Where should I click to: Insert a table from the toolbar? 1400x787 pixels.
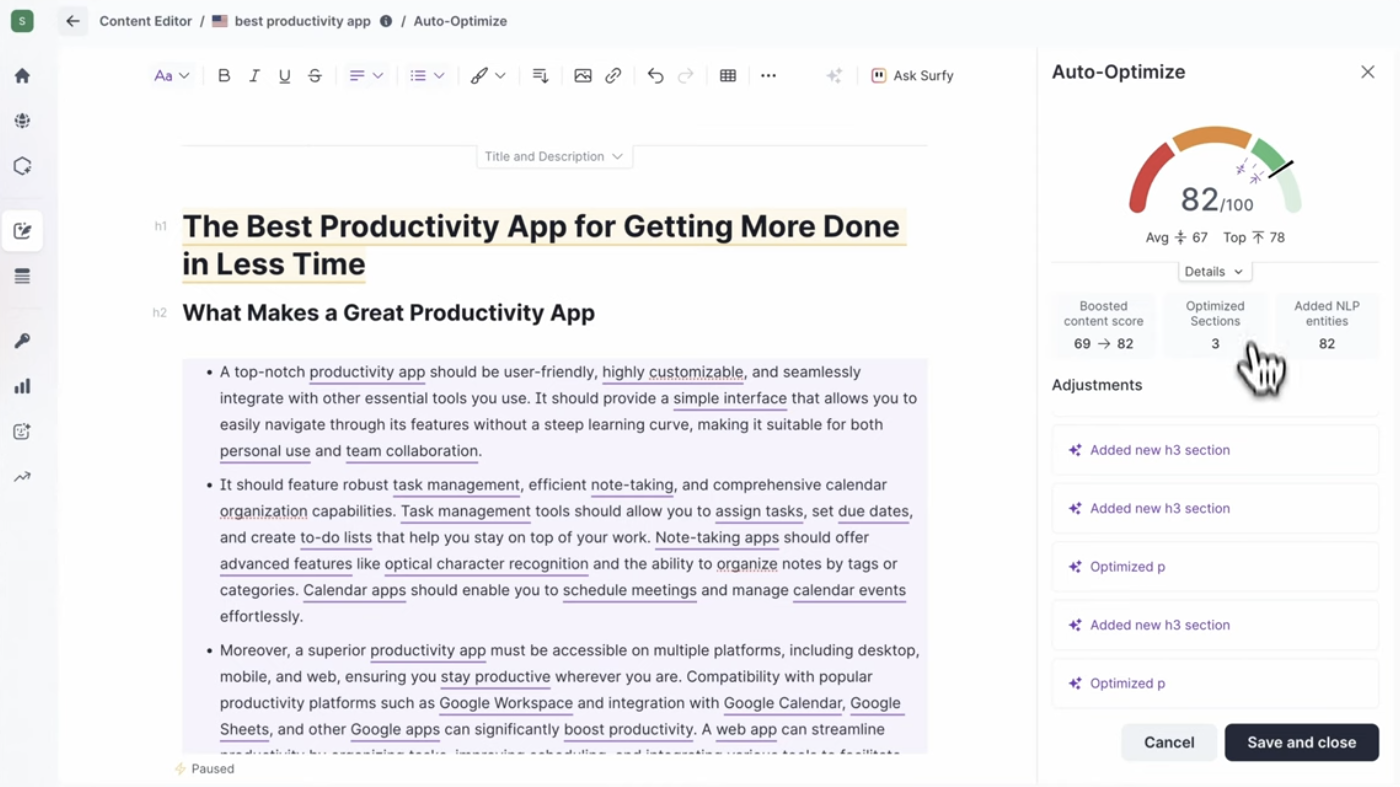(x=728, y=76)
